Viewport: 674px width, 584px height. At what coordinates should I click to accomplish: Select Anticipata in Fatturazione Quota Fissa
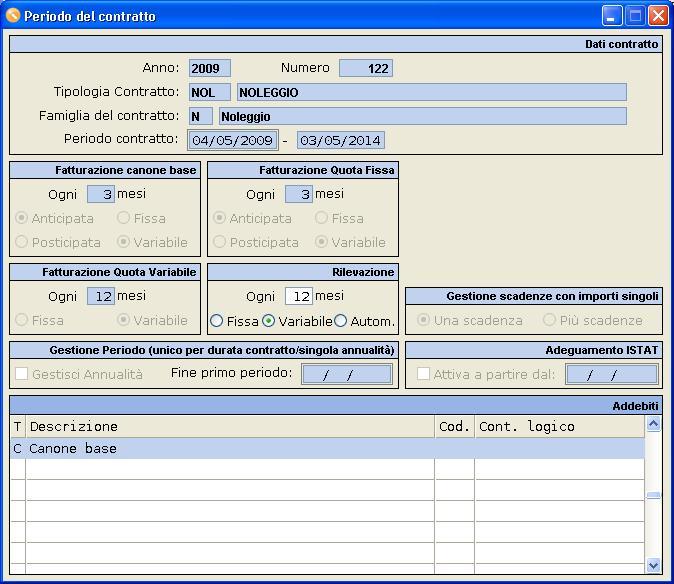pyautogui.click(x=219, y=218)
